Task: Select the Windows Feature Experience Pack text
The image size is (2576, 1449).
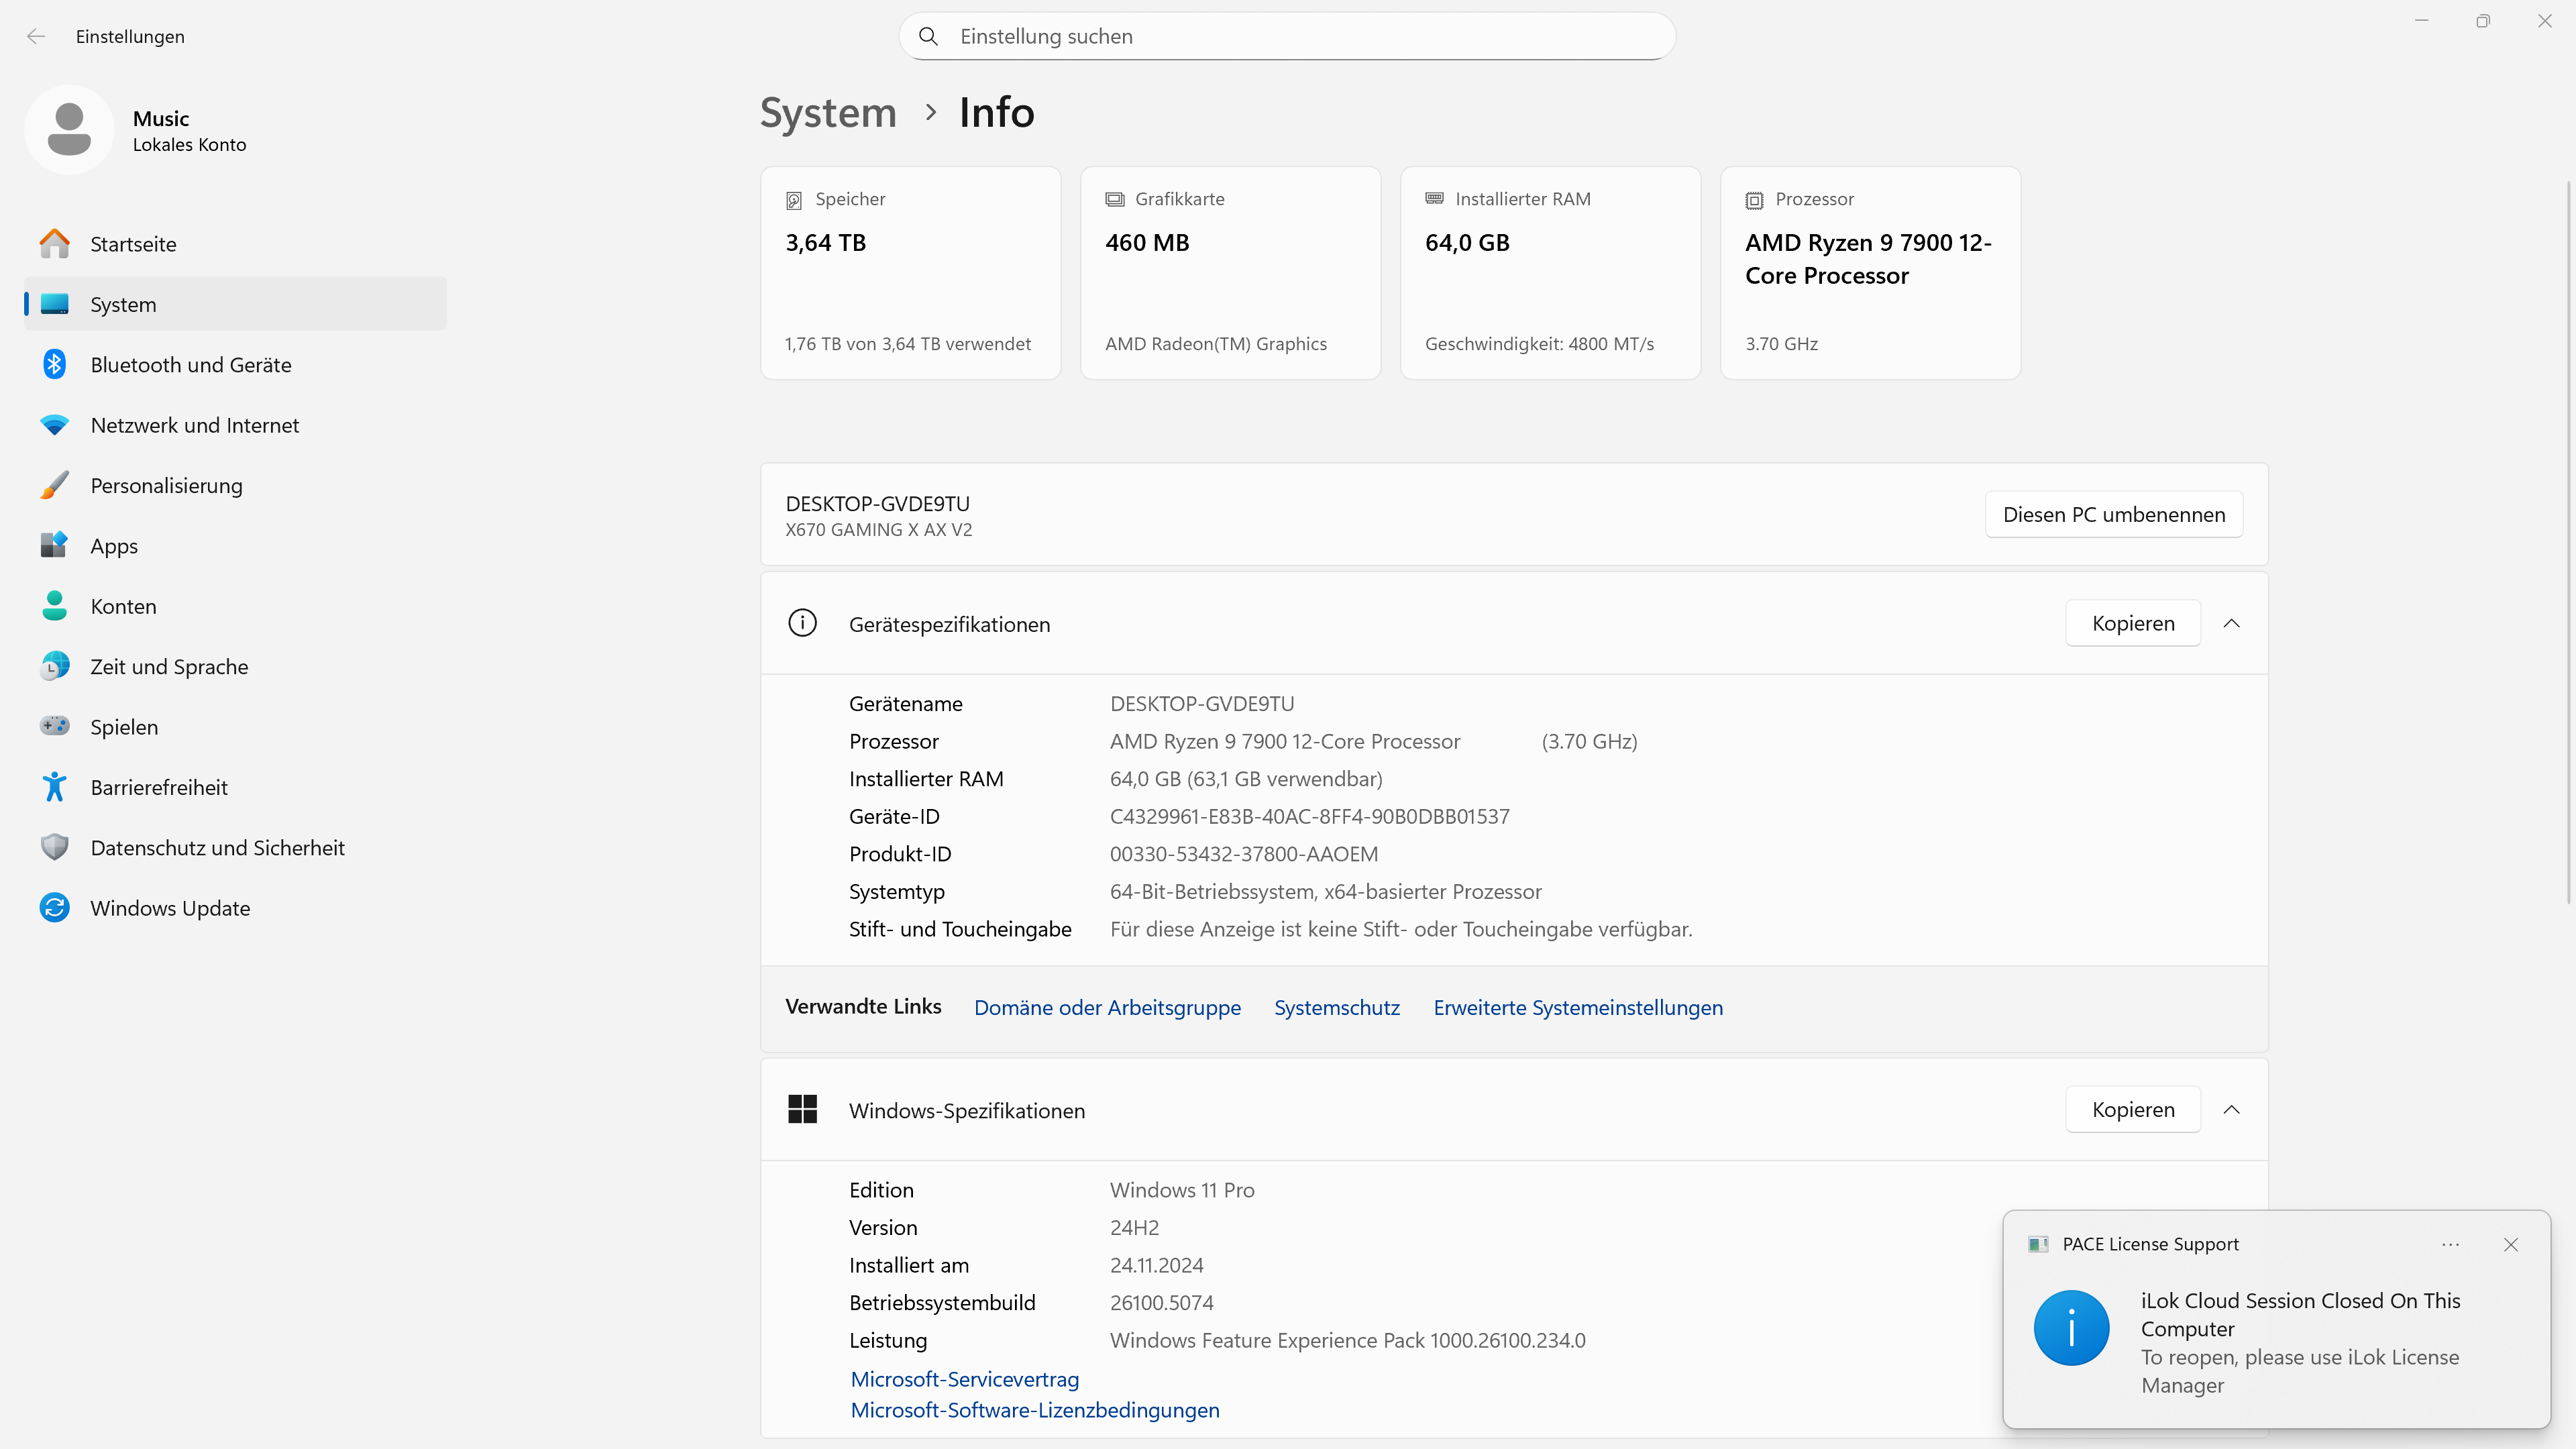Action: point(1347,1340)
